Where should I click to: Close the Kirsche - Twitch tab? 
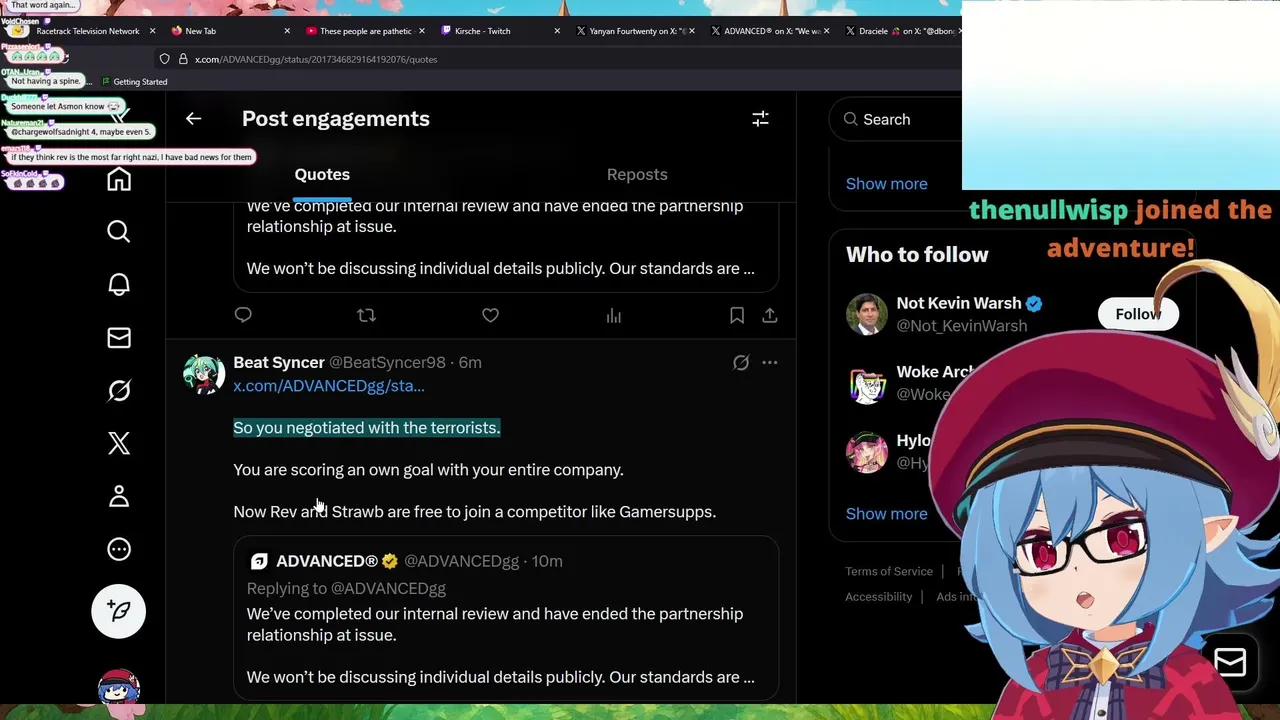click(x=557, y=31)
